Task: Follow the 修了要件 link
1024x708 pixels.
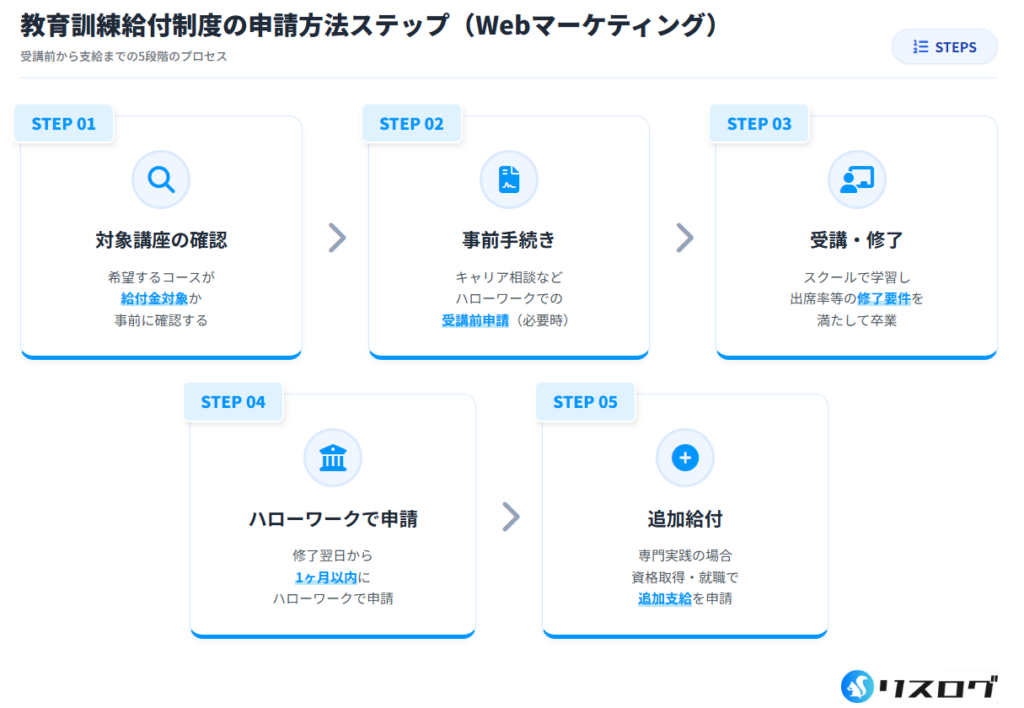Action: coord(884,298)
